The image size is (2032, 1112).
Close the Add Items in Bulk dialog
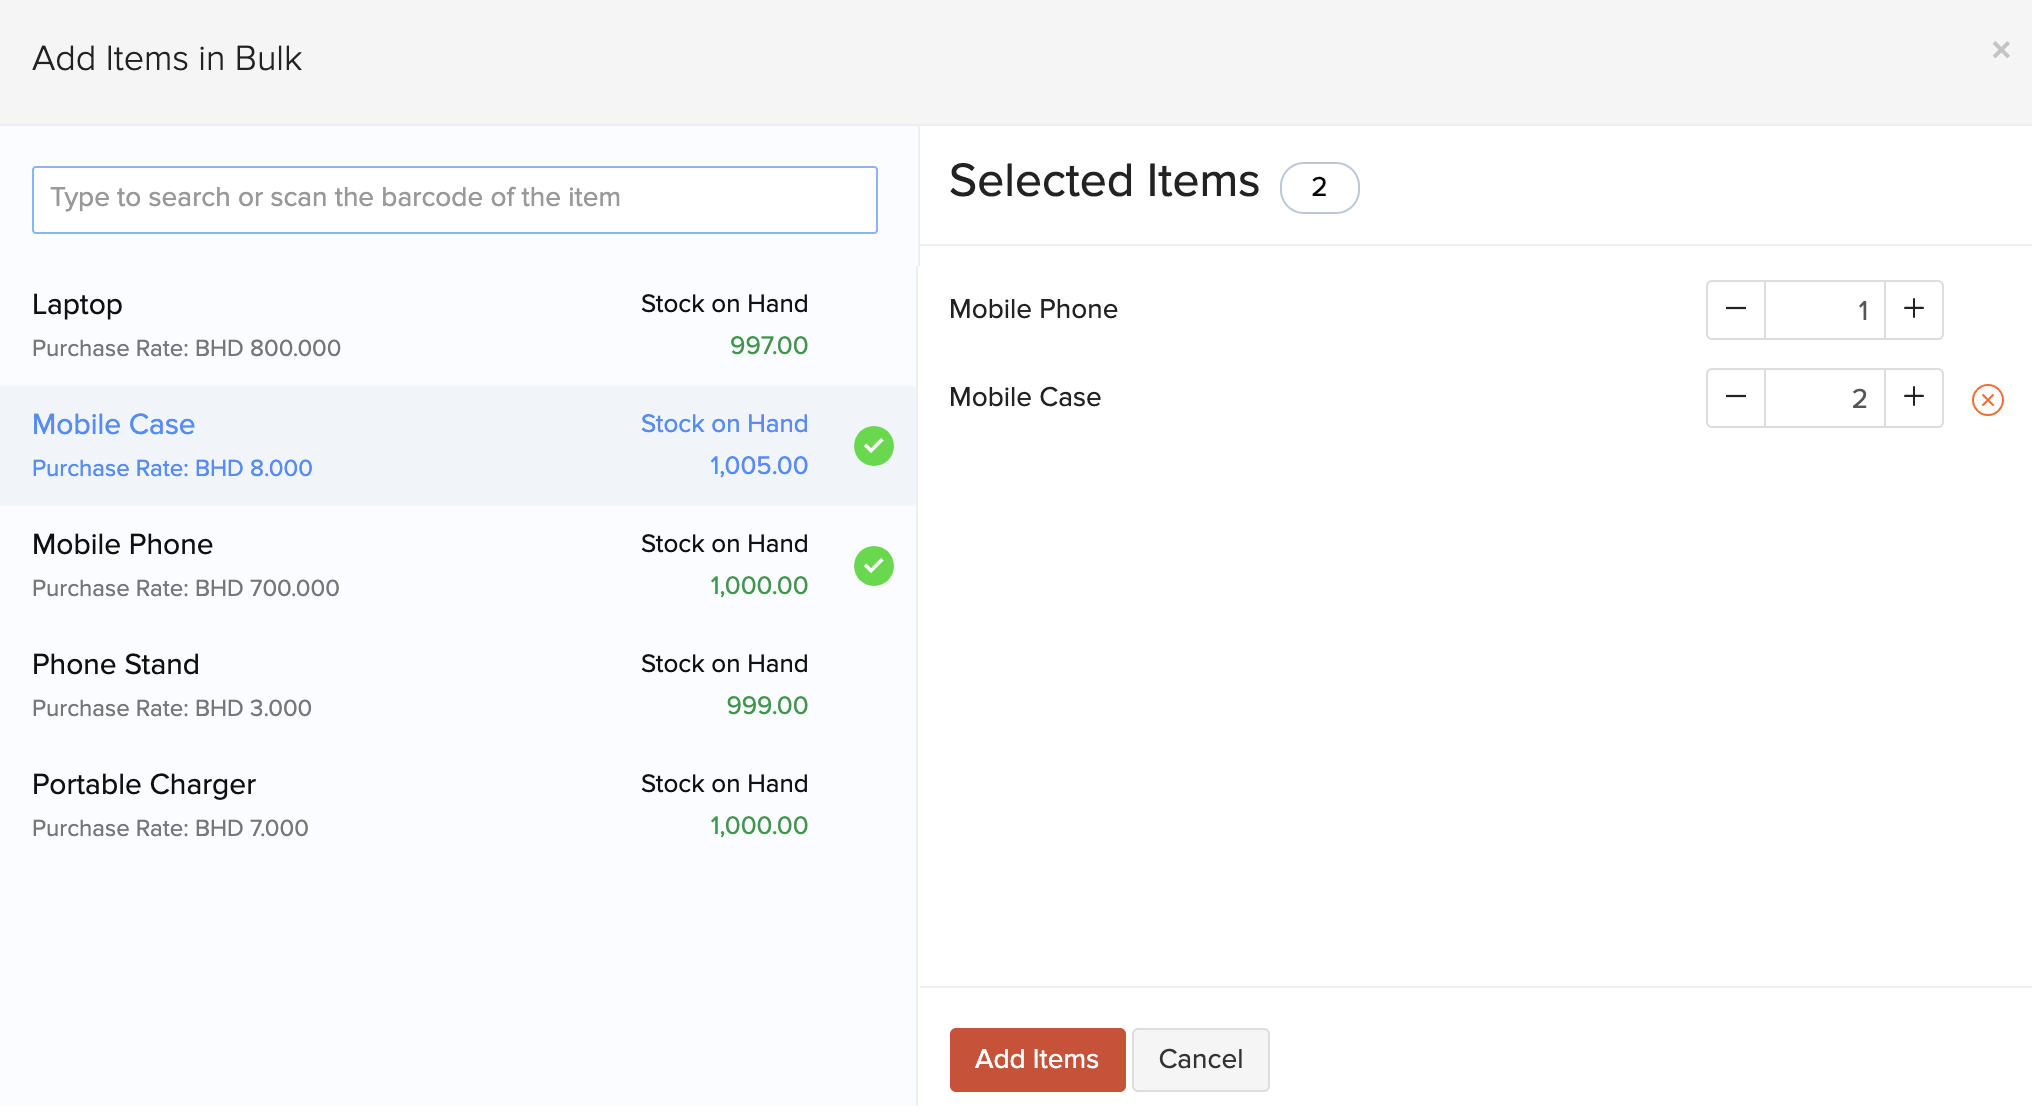pos(2000,49)
